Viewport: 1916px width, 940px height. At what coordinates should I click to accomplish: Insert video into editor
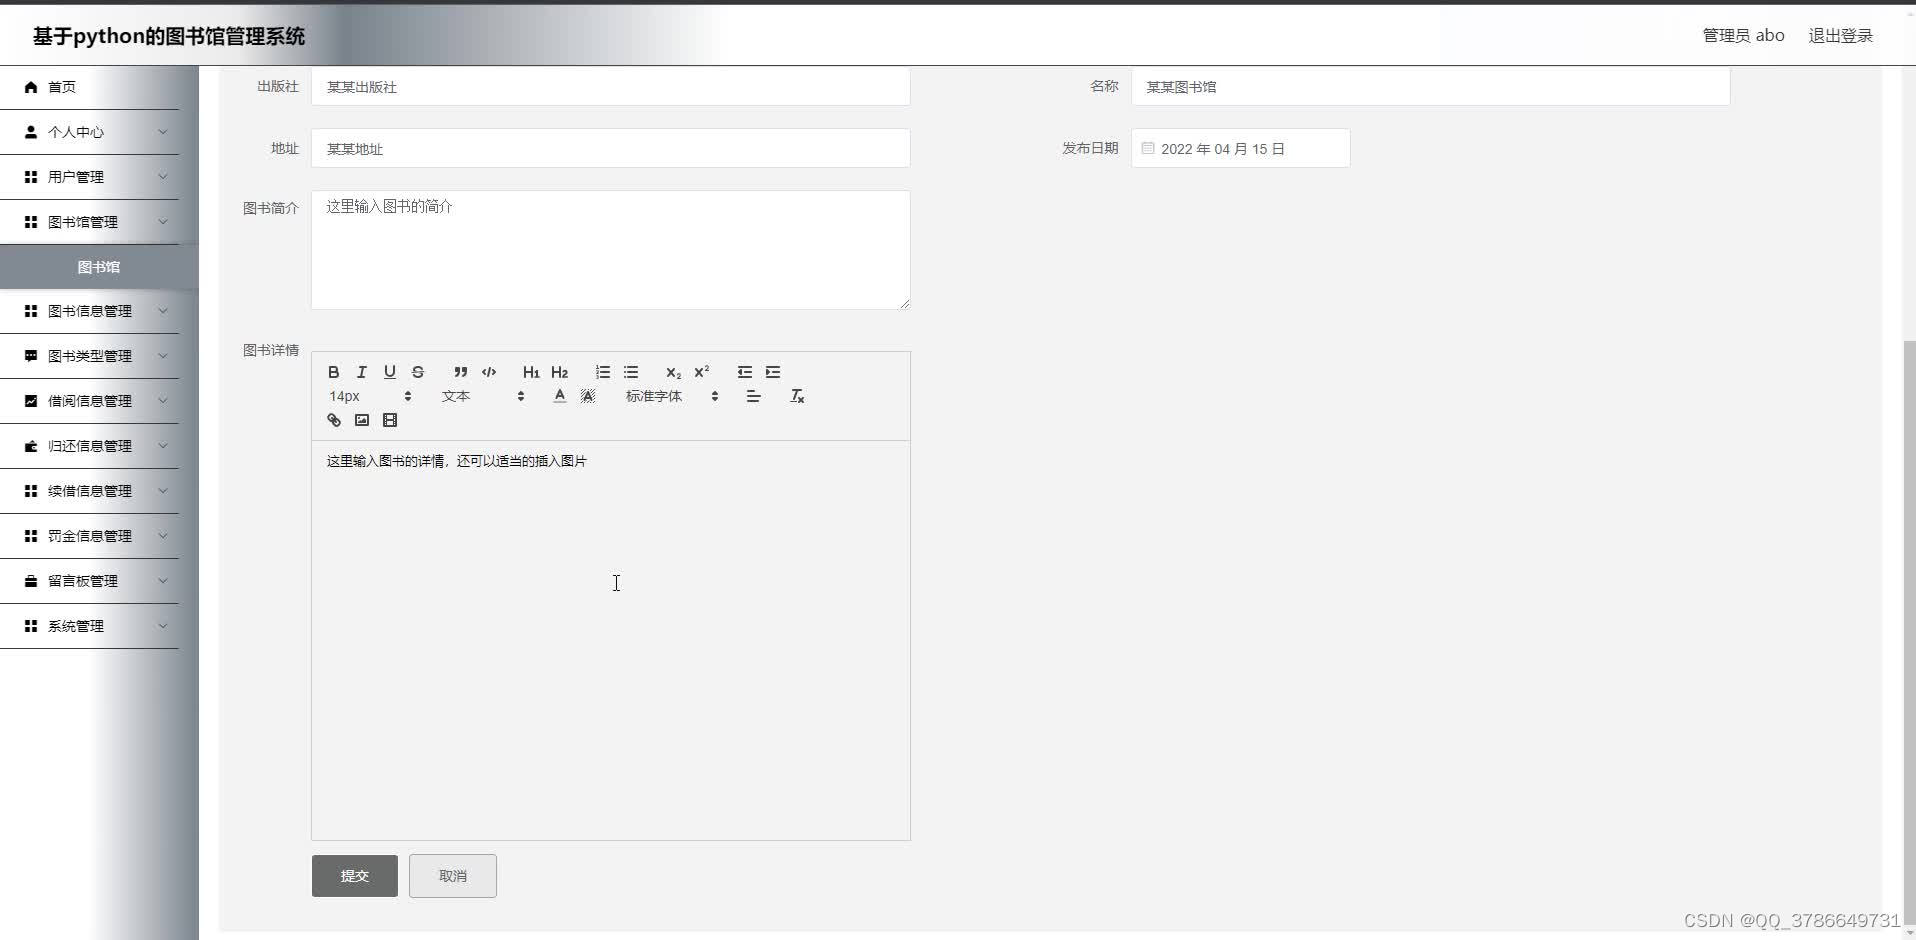390,420
